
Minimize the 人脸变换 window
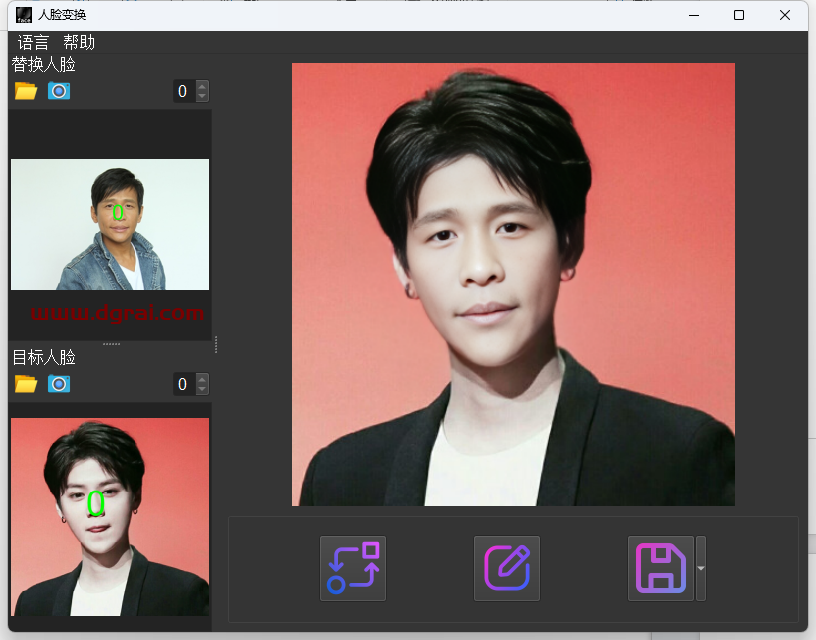[x=694, y=15]
